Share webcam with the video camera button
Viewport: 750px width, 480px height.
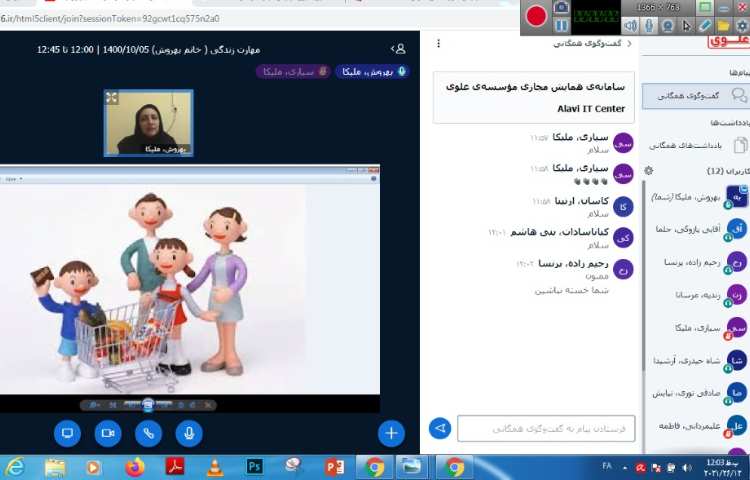[108, 433]
